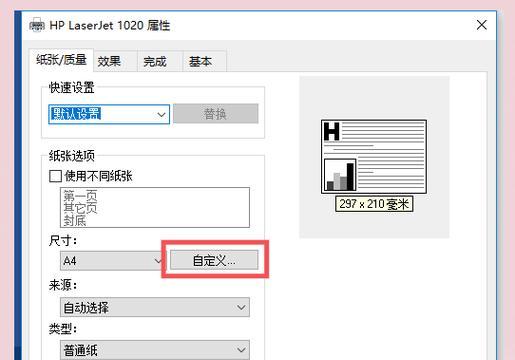Screen dimensions: 515x360
Task: Open the 普通纸 paper type dropdown
Action: point(155,350)
